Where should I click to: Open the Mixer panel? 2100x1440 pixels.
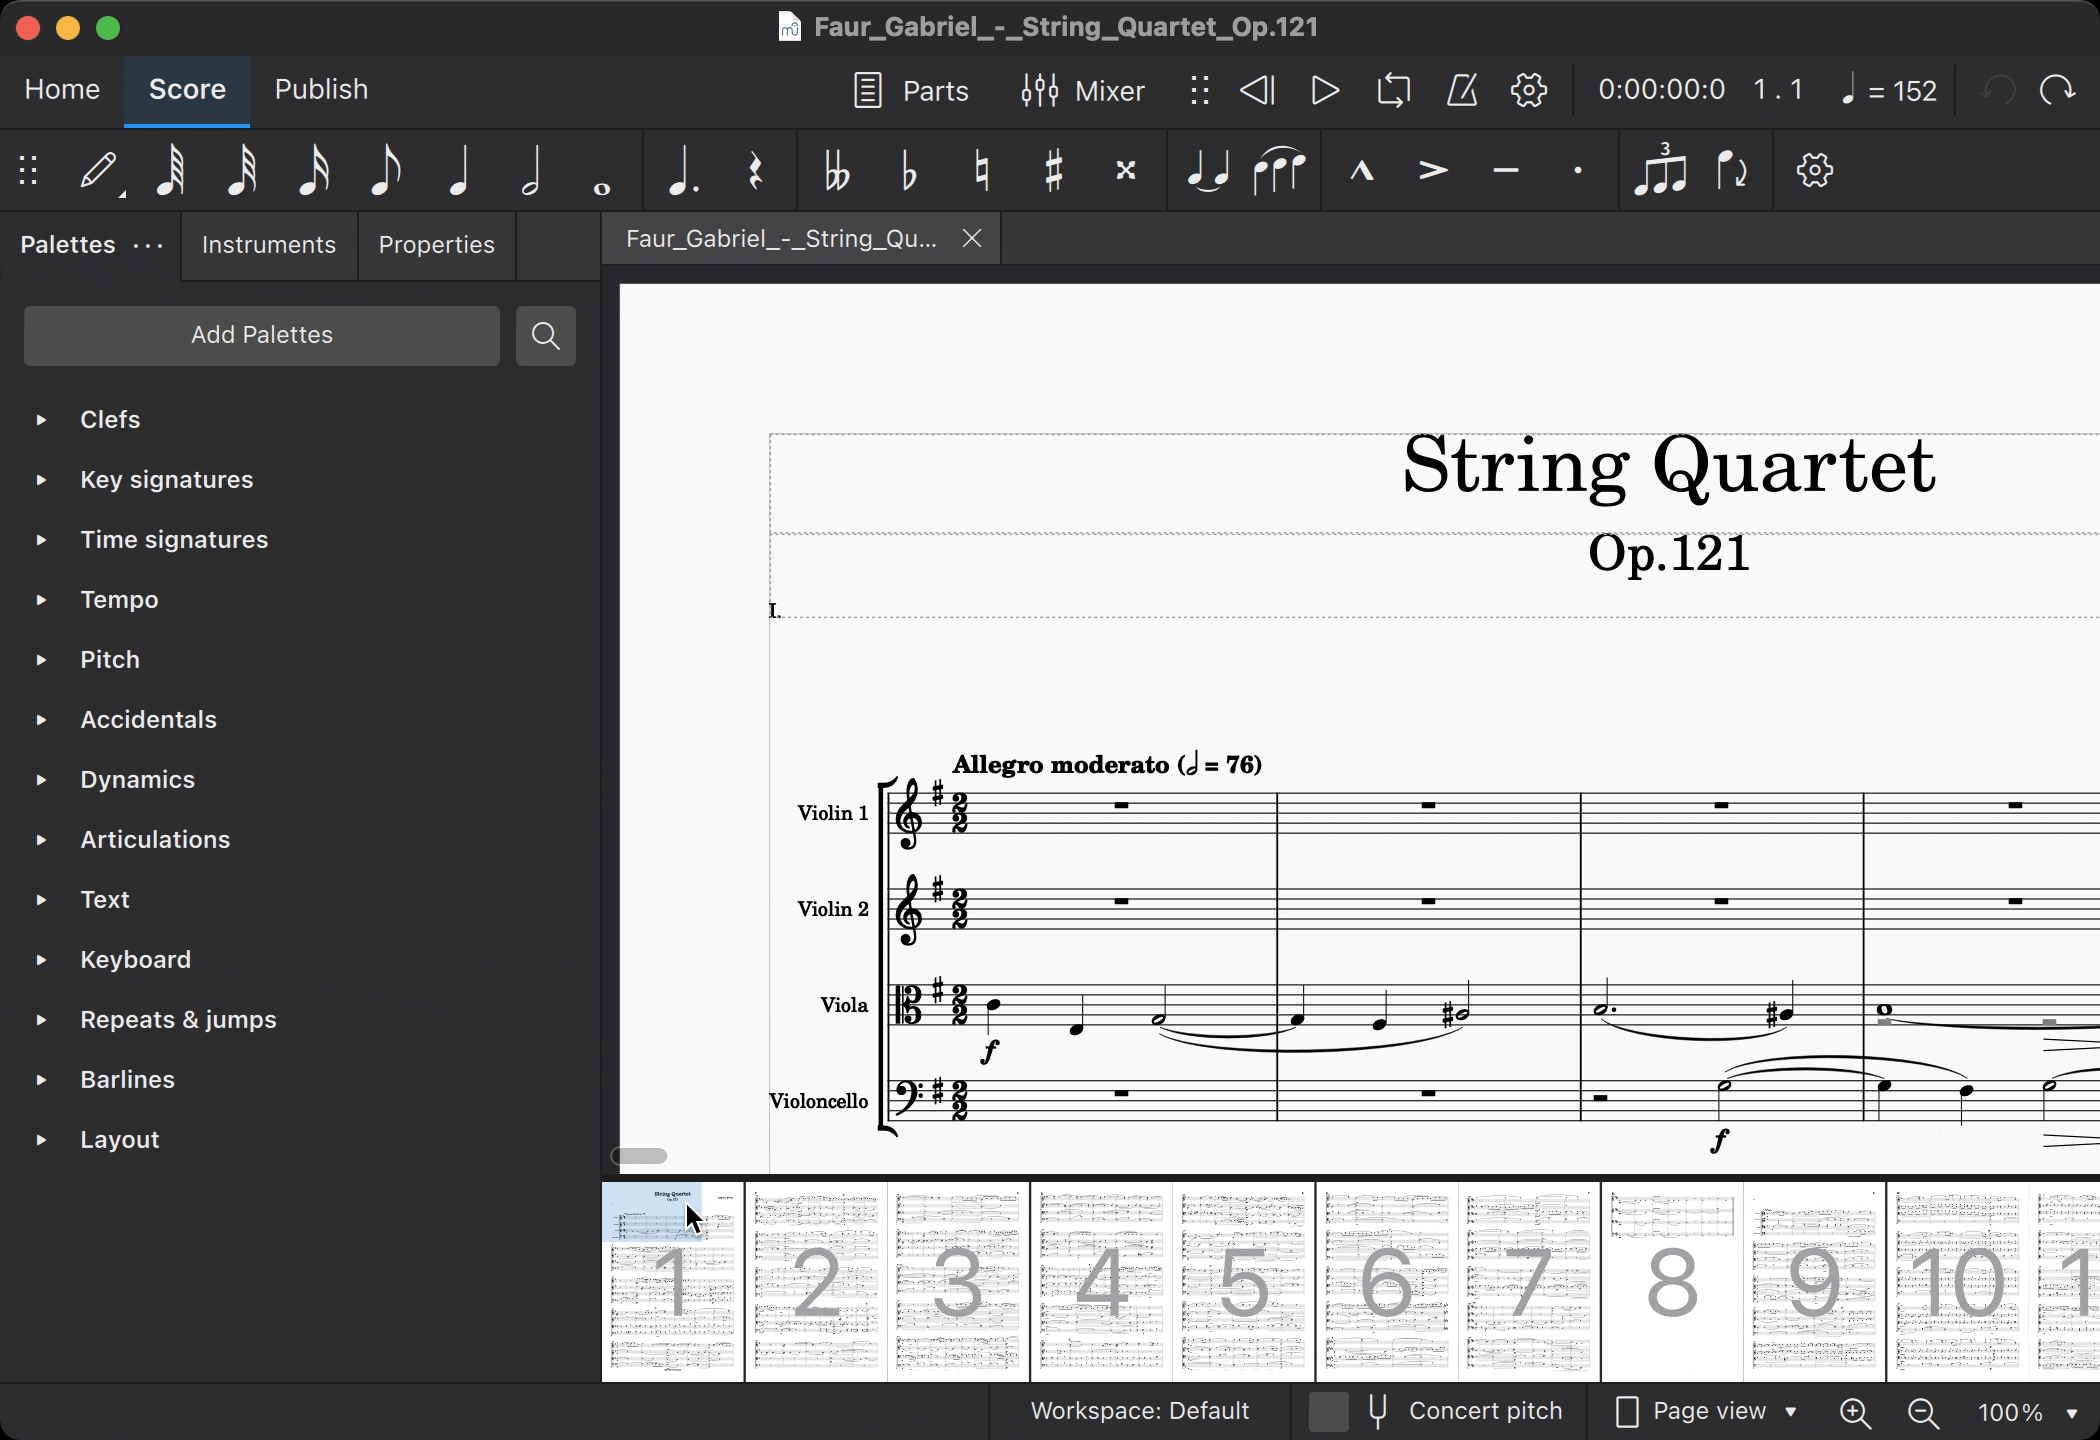tap(1083, 91)
